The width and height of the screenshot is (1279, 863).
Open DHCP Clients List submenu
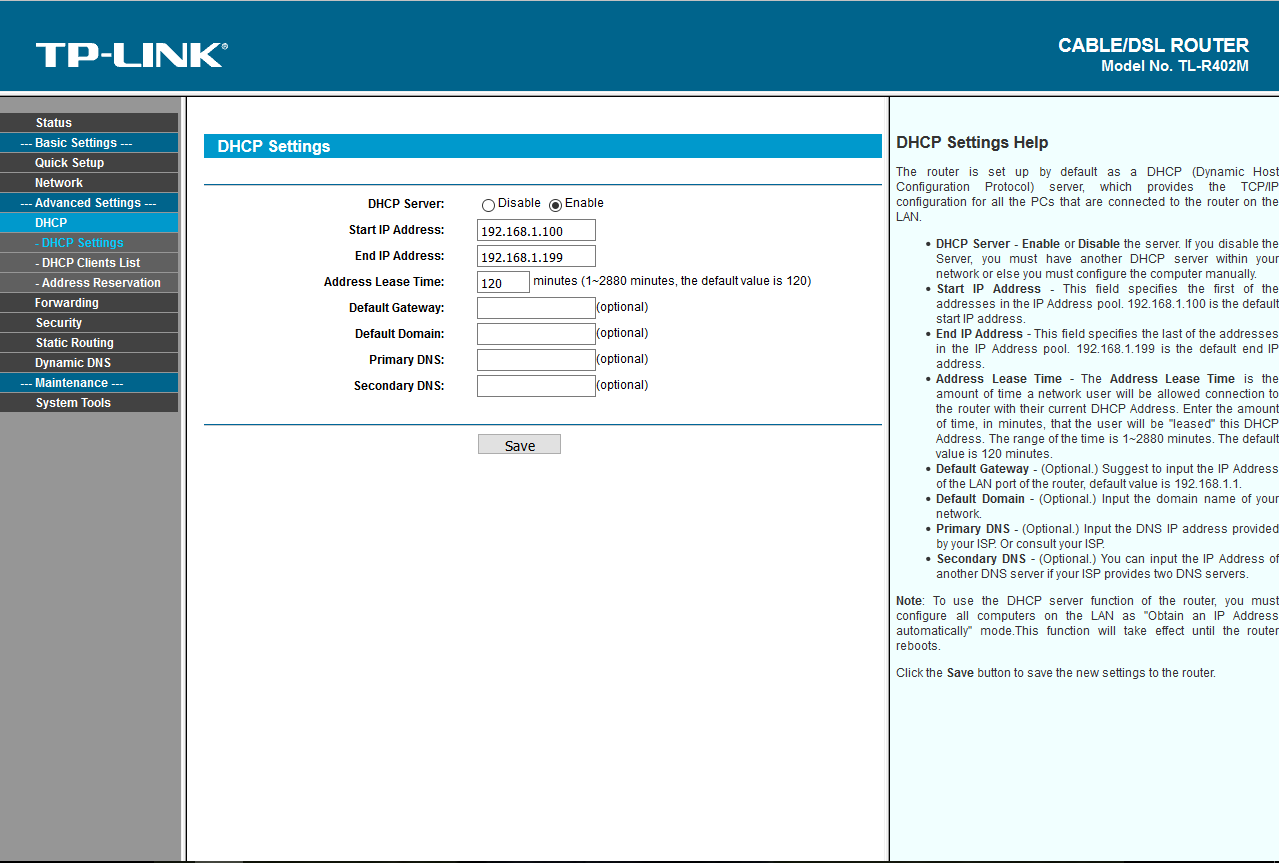[89, 263]
